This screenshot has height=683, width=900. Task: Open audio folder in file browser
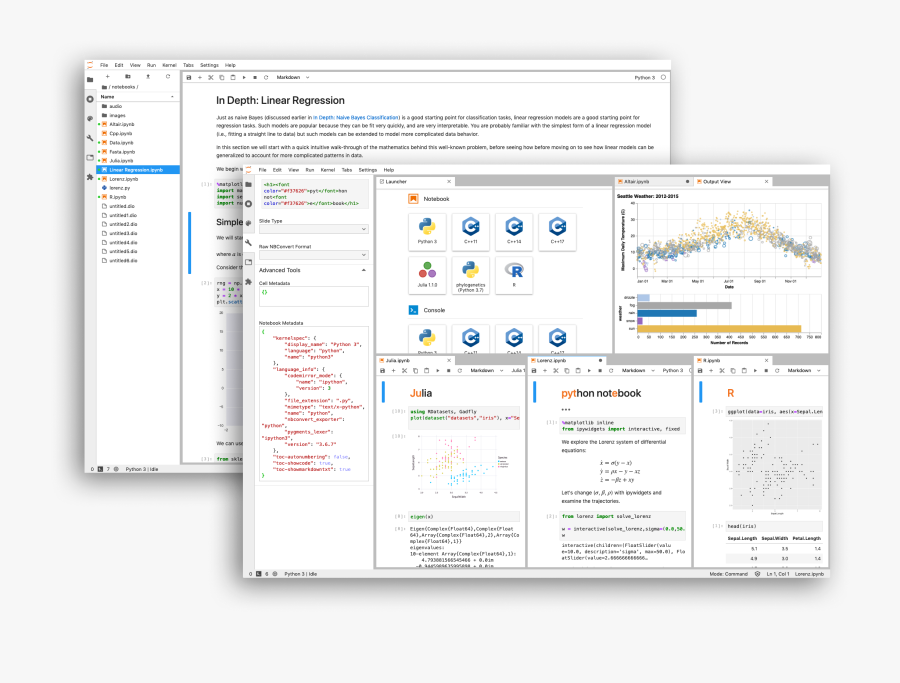click(x=138, y=107)
